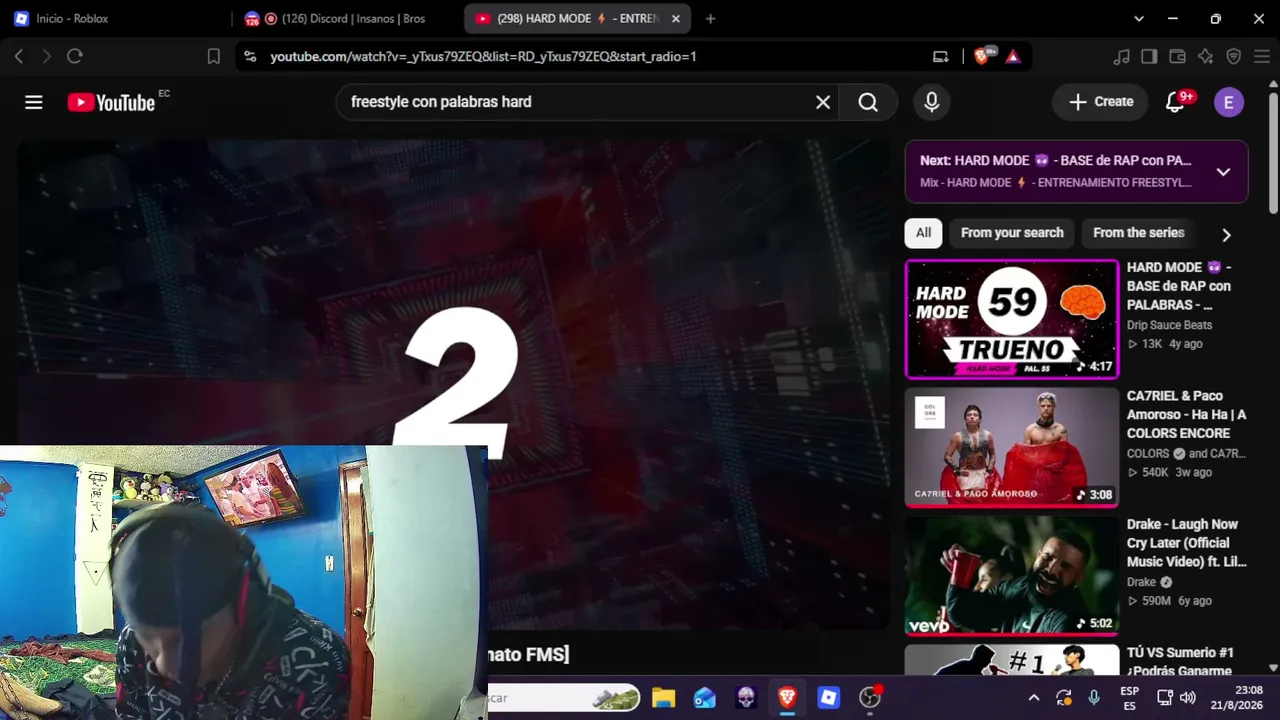This screenshot has height=720, width=1280.
Task: Launch Brave Leo AI assistant
Action: [1205, 57]
